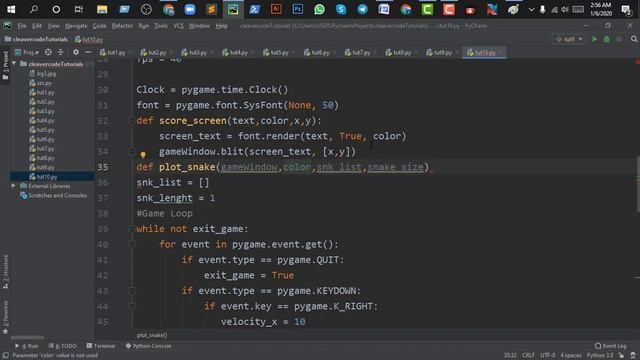Open the Navigate menu
The image size is (640, 360).
pos(76,26)
